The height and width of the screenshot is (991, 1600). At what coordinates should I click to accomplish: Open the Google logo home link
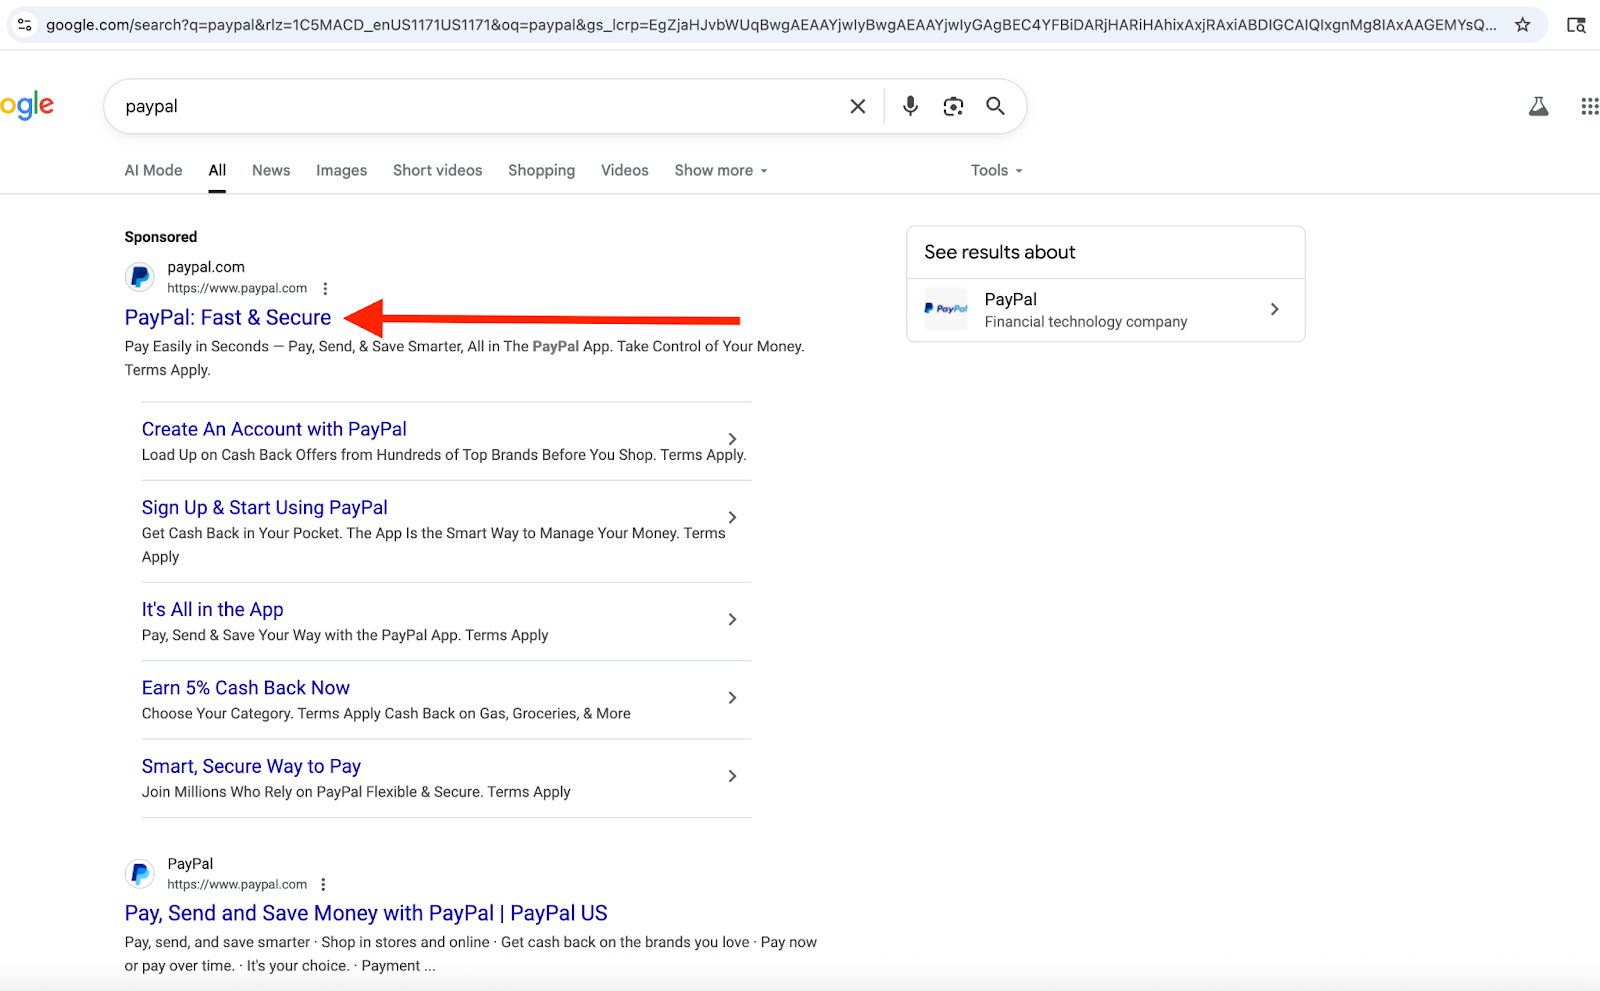tap(27, 105)
